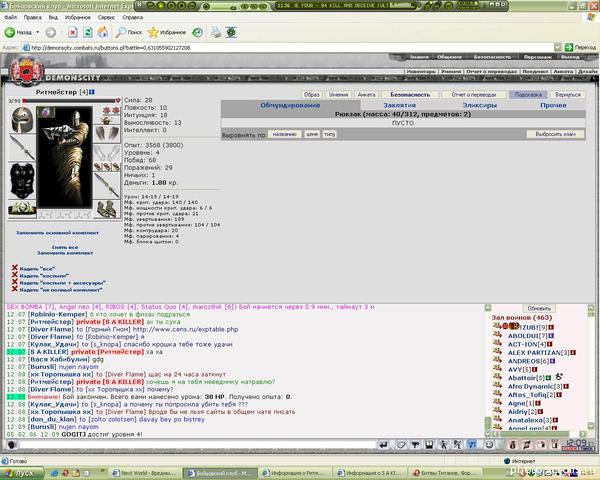Click the chat message input field
Image resolution: width=600 pixels, height=480 pixels.
click(198, 445)
